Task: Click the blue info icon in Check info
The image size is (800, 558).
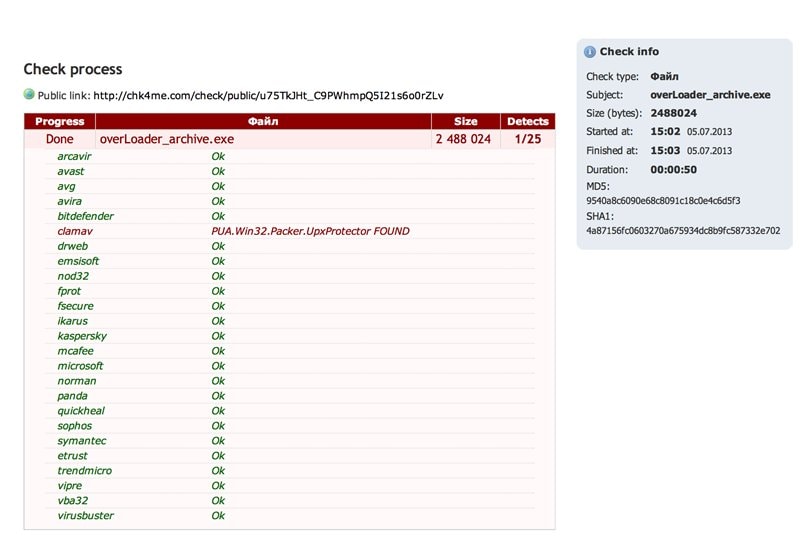Action: pos(590,52)
